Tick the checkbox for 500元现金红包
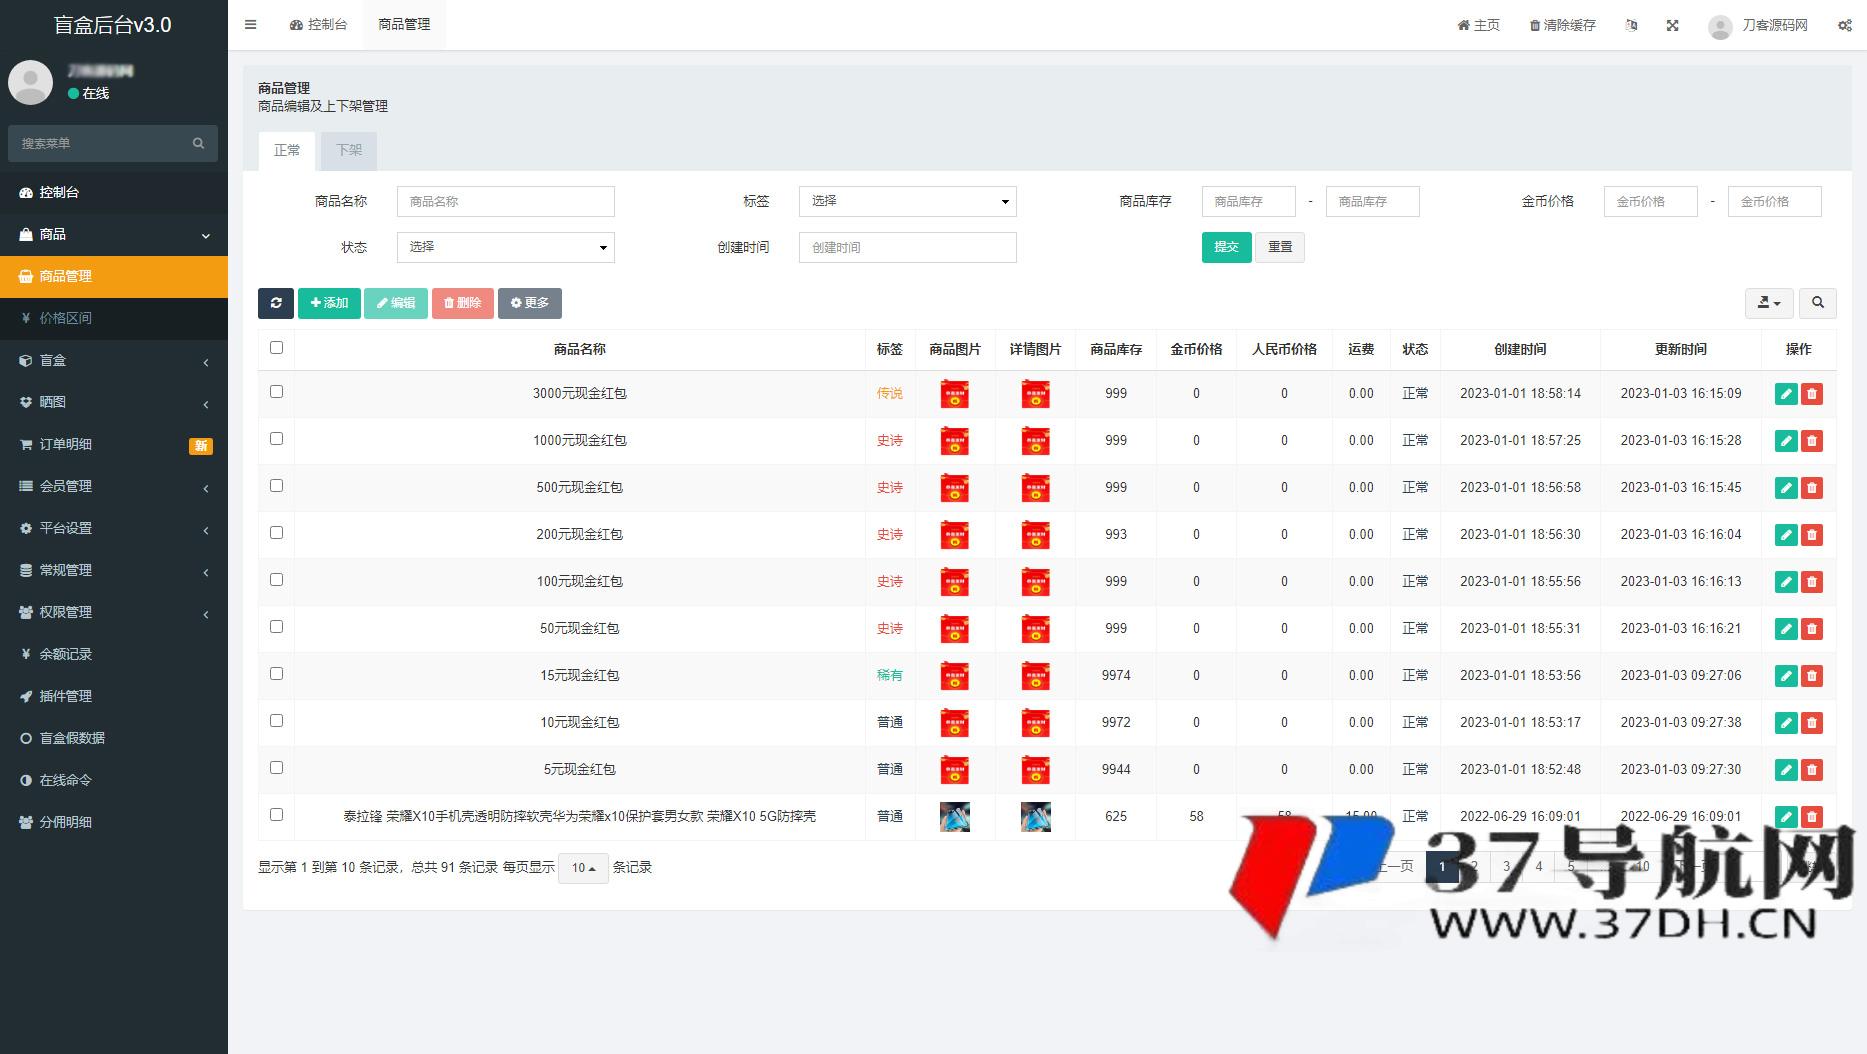 (277, 486)
